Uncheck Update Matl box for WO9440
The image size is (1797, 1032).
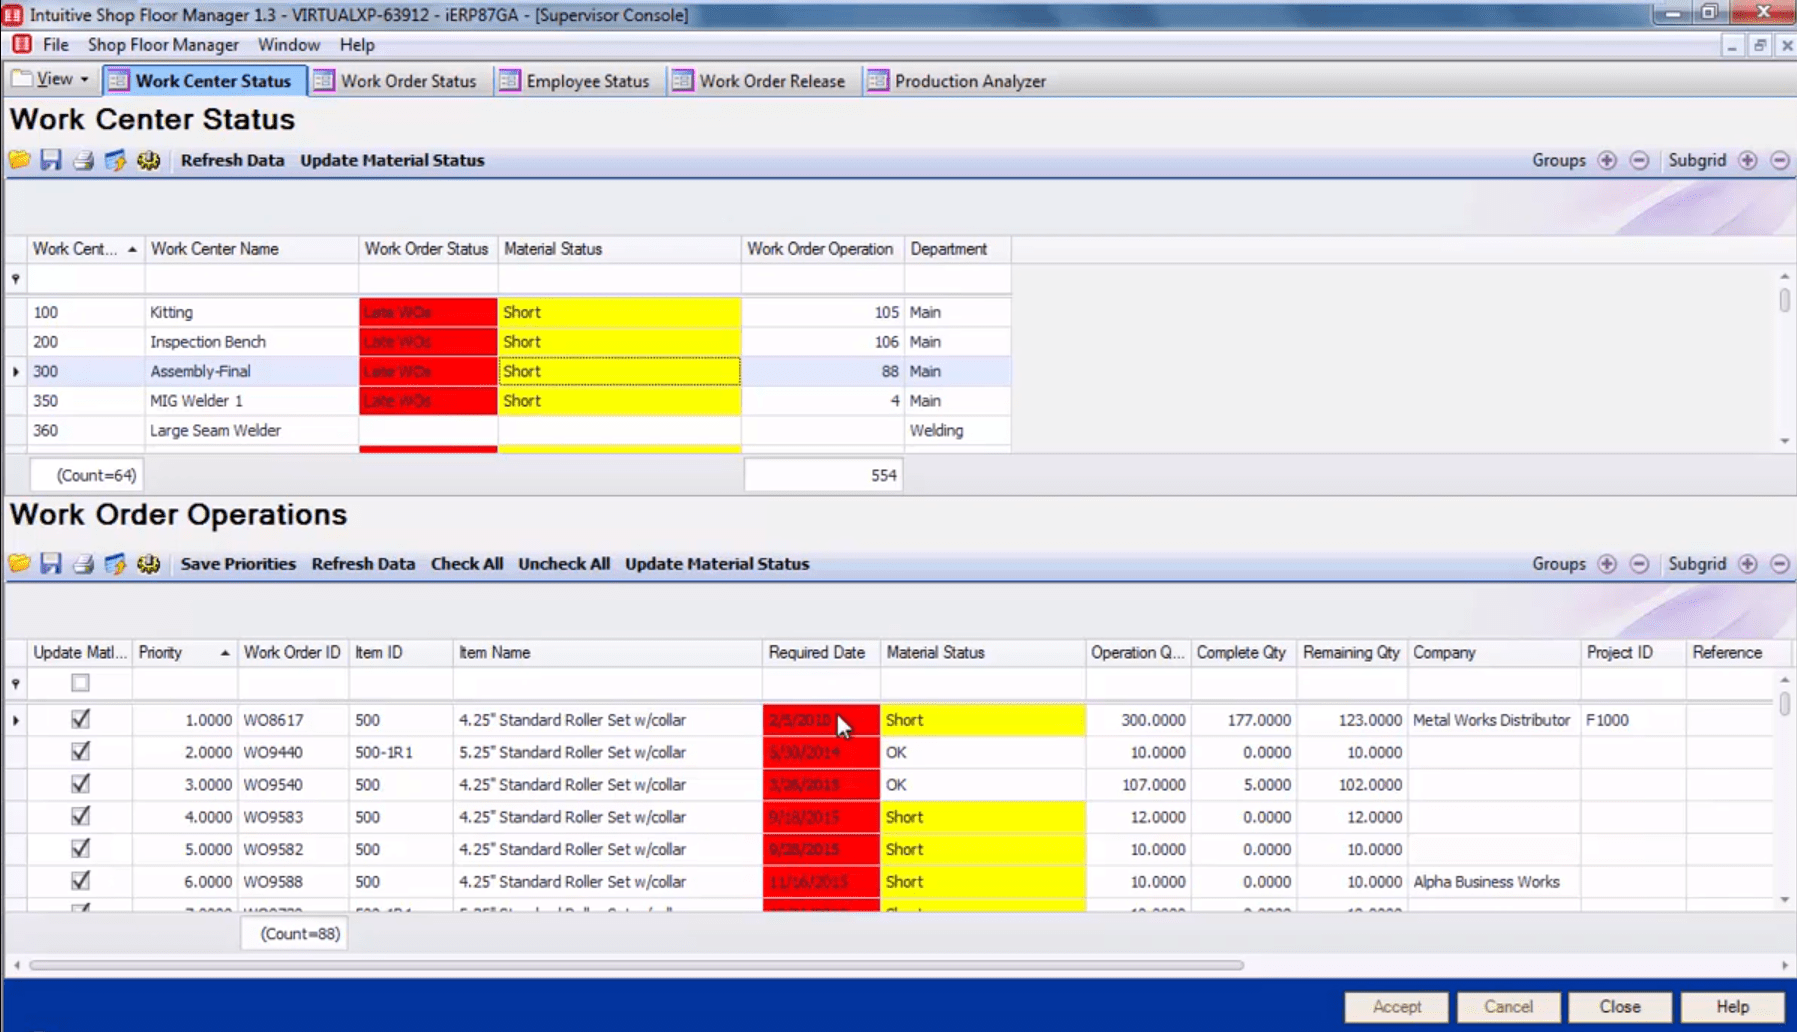(x=80, y=751)
